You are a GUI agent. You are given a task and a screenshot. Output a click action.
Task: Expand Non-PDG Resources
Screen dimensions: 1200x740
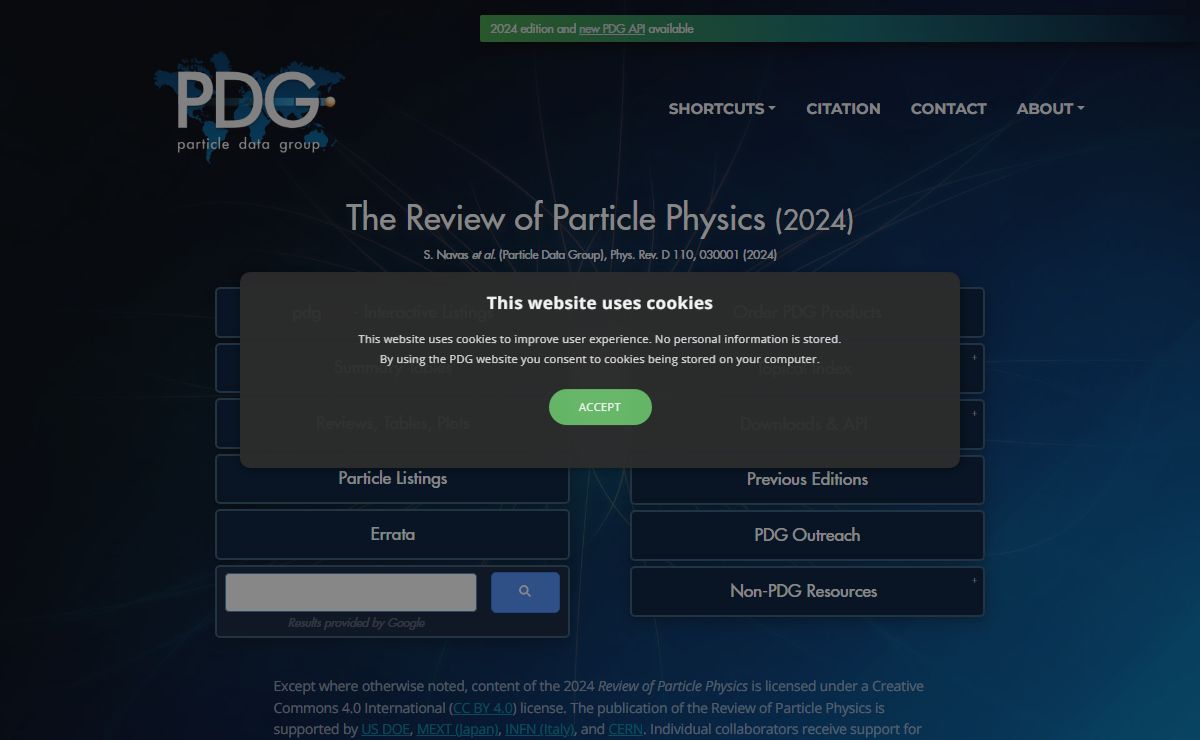807,591
